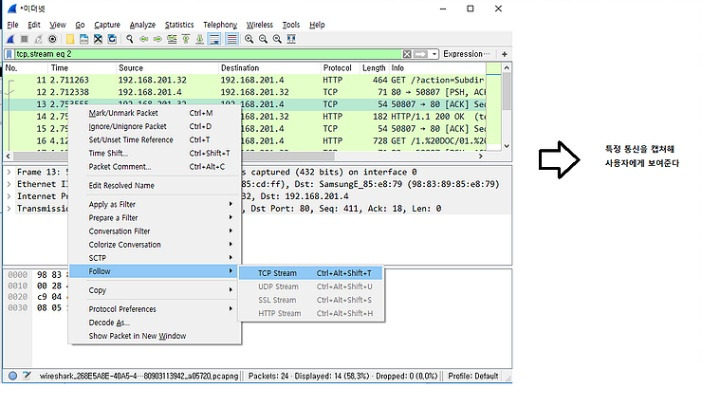Viewport: 702px width, 394px height.
Task: Choose Packet Comment... in the context menu
Action: click(x=155, y=167)
